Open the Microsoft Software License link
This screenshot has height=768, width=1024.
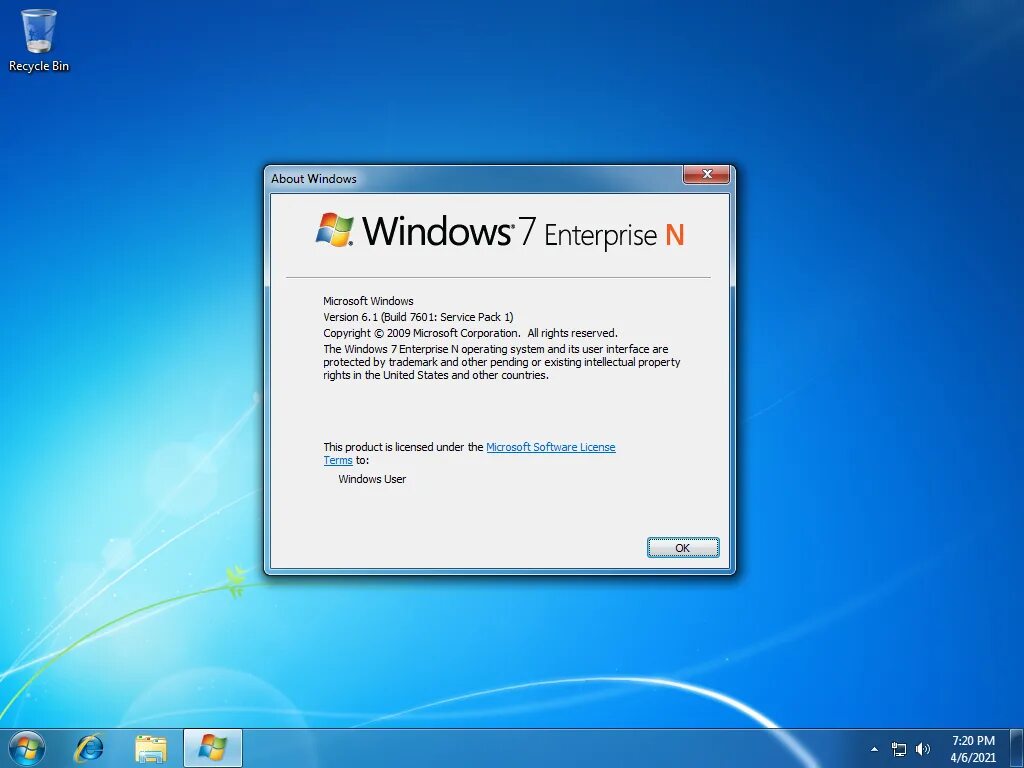pyautogui.click(x=551, y=447)
